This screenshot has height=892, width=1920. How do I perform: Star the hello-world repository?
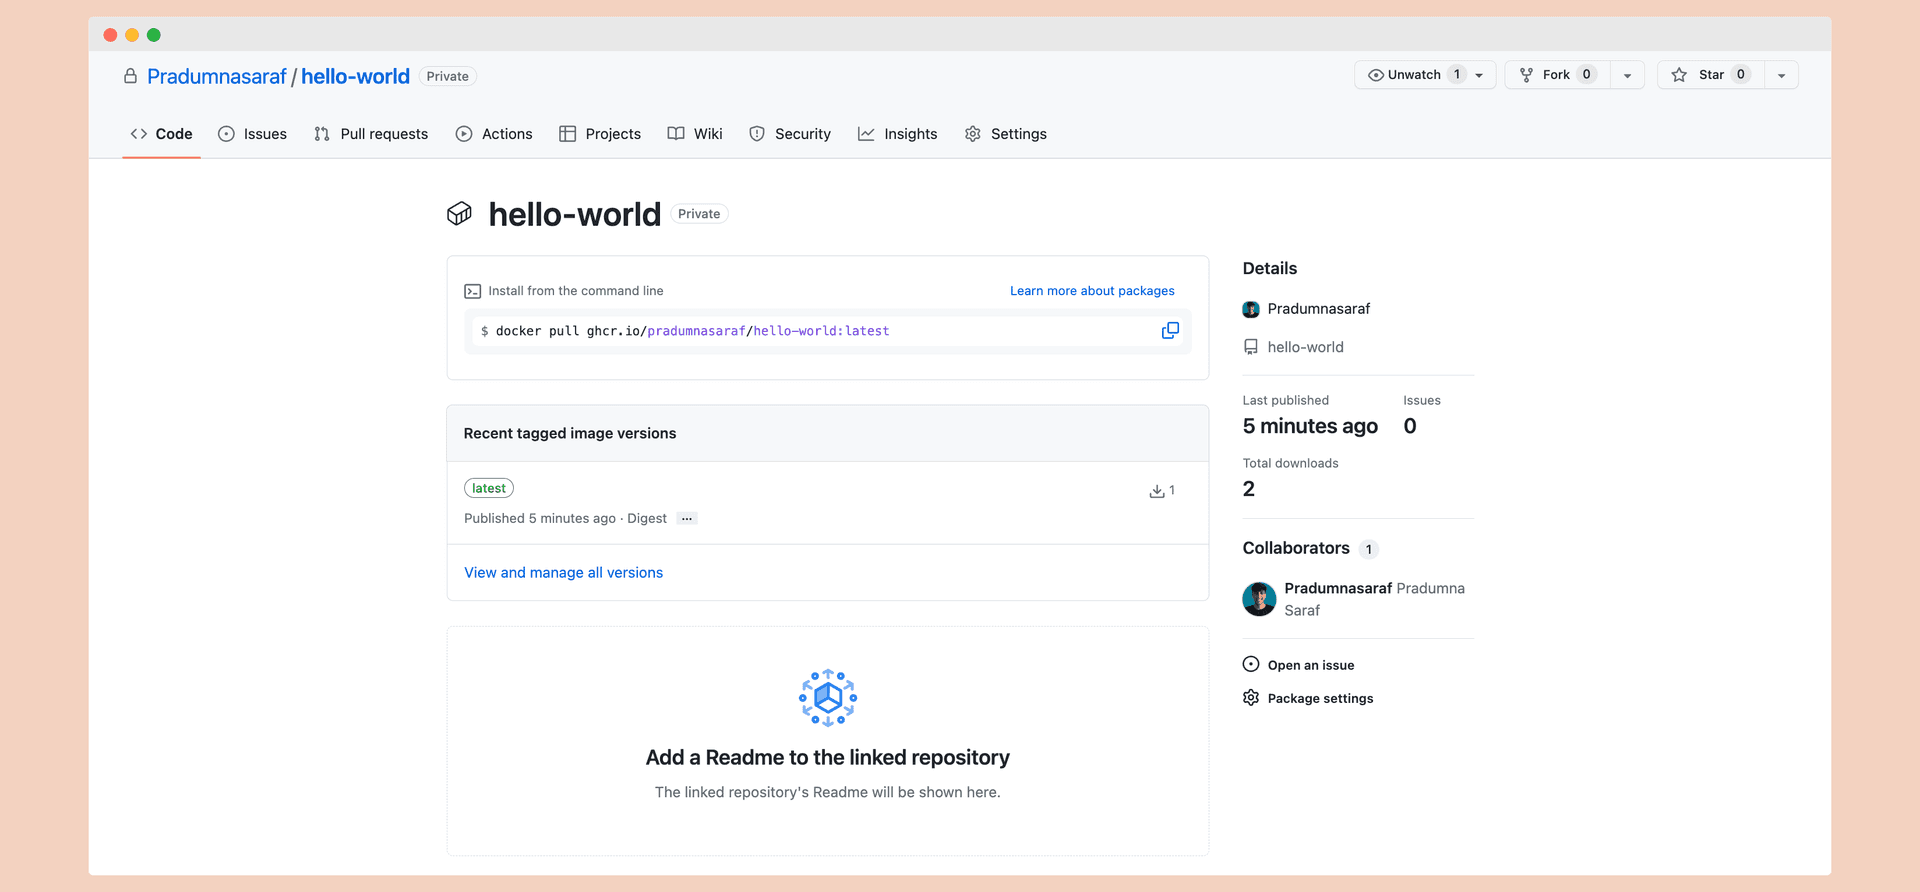(x=1711, y=75)
